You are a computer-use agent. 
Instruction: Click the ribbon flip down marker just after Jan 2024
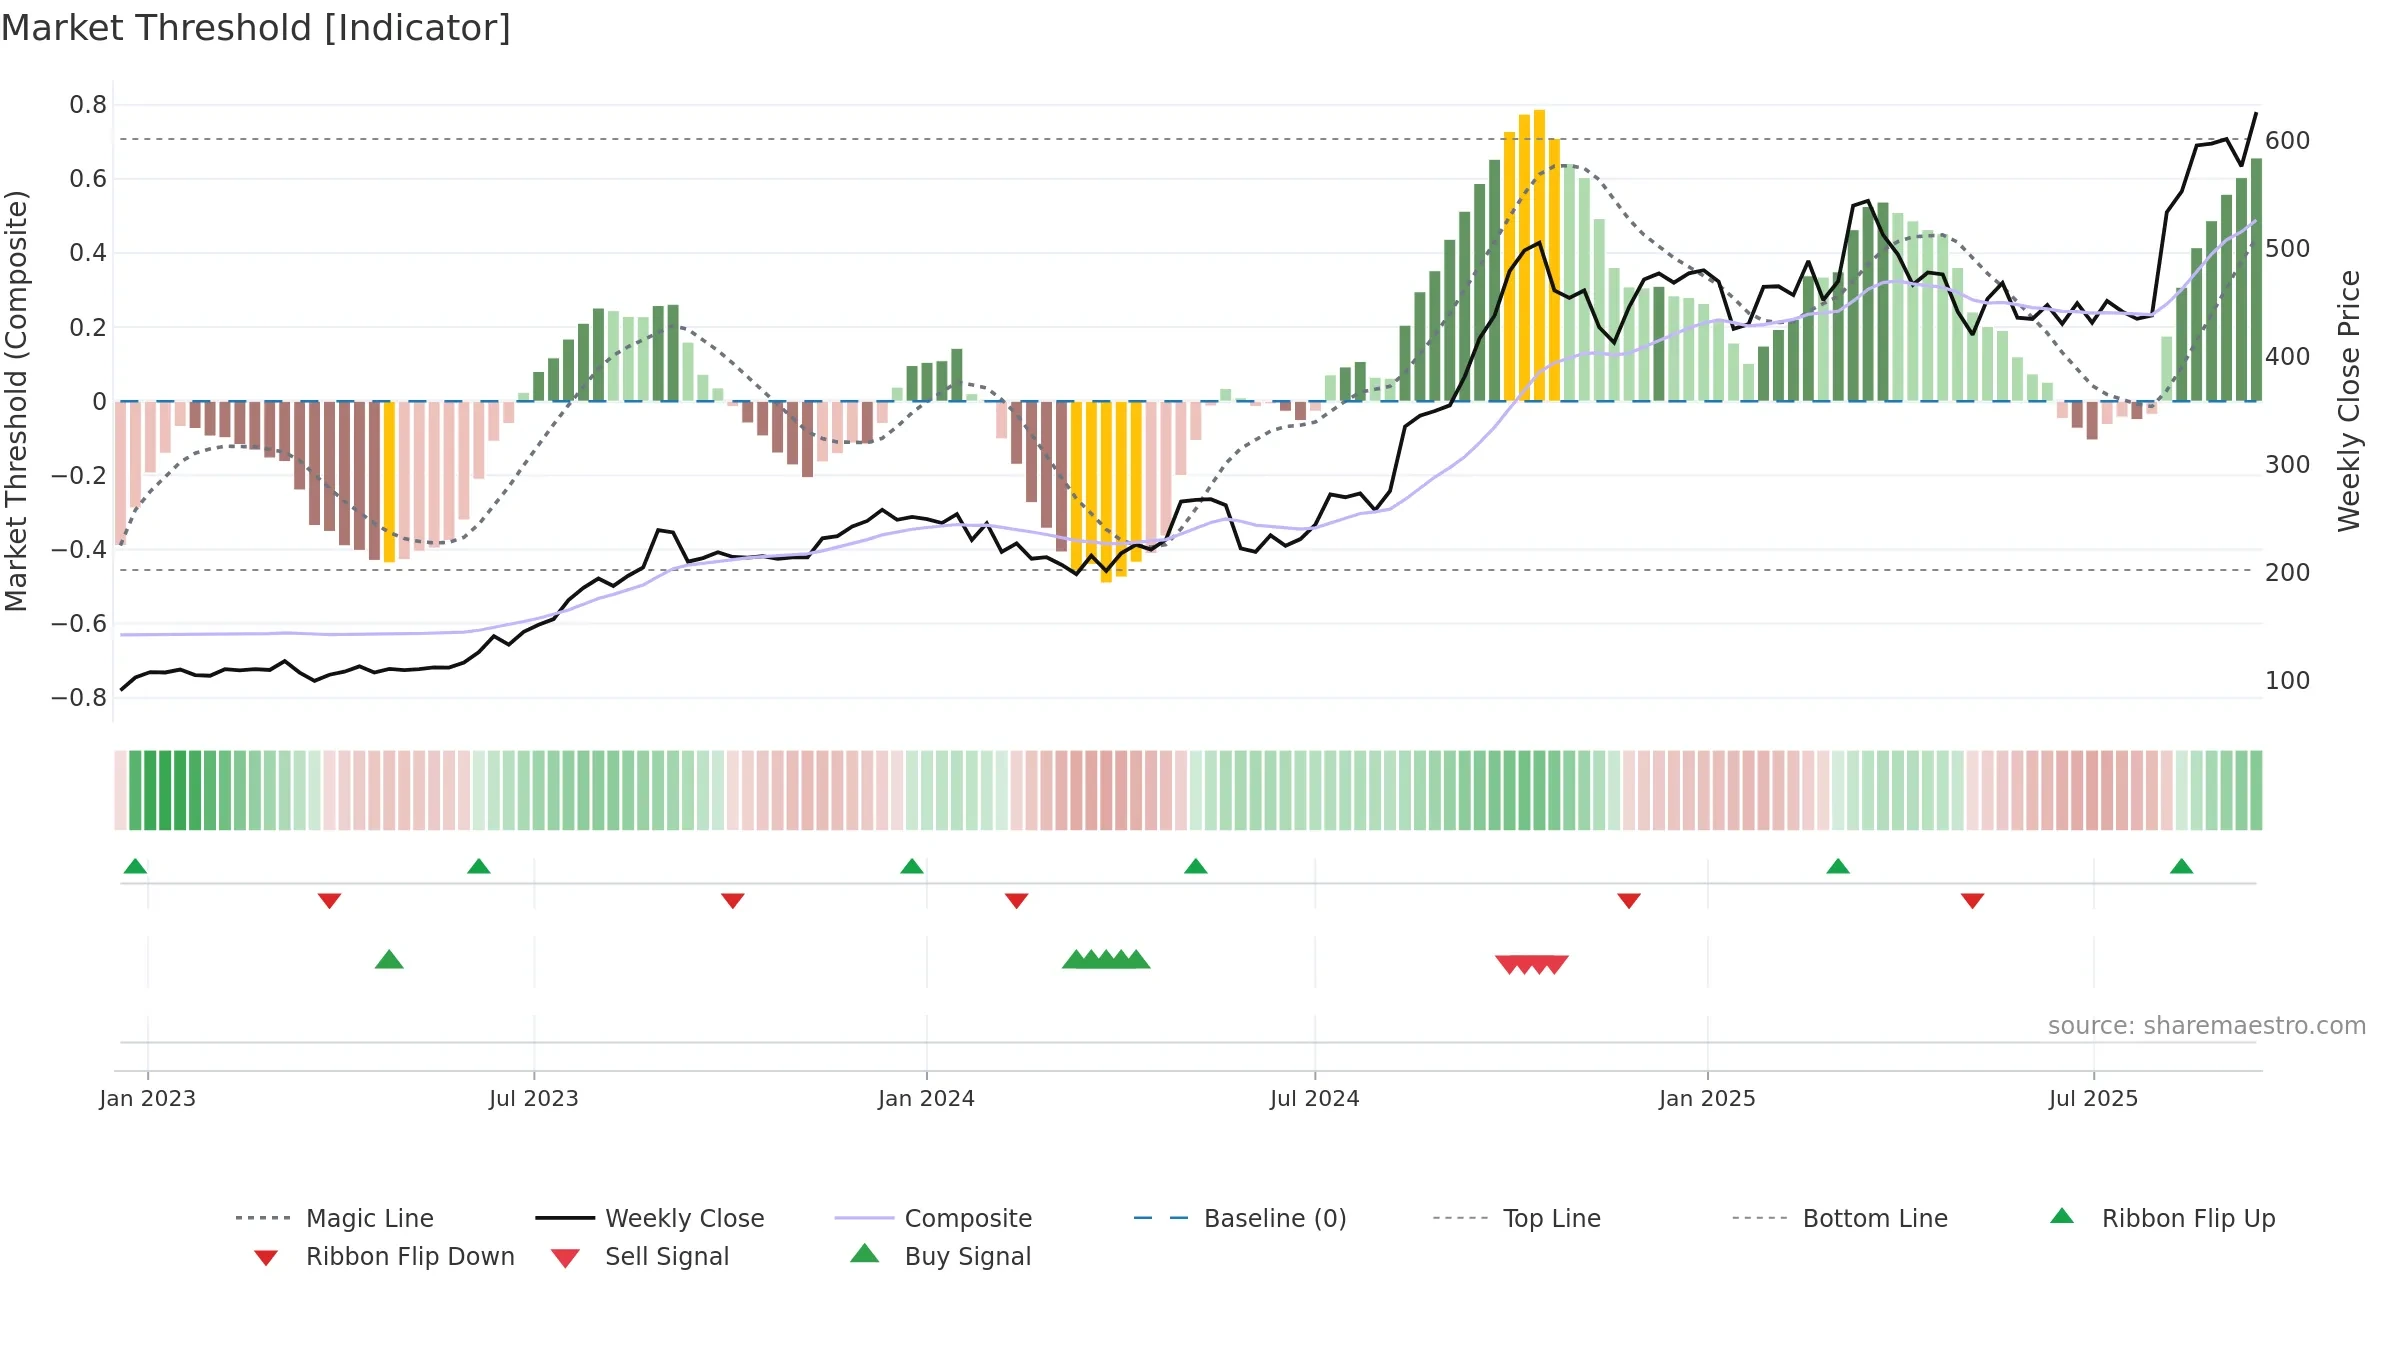(x=1017, y=901)
